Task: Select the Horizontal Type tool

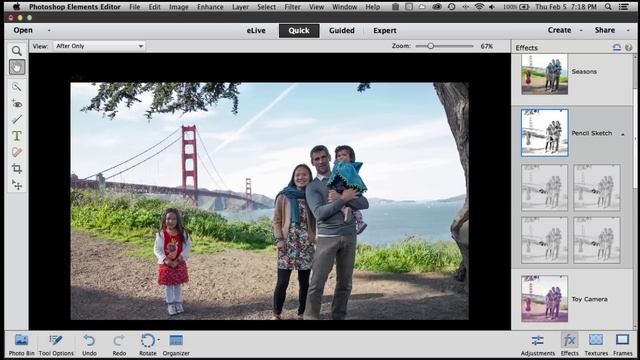Action: [17, 136]
